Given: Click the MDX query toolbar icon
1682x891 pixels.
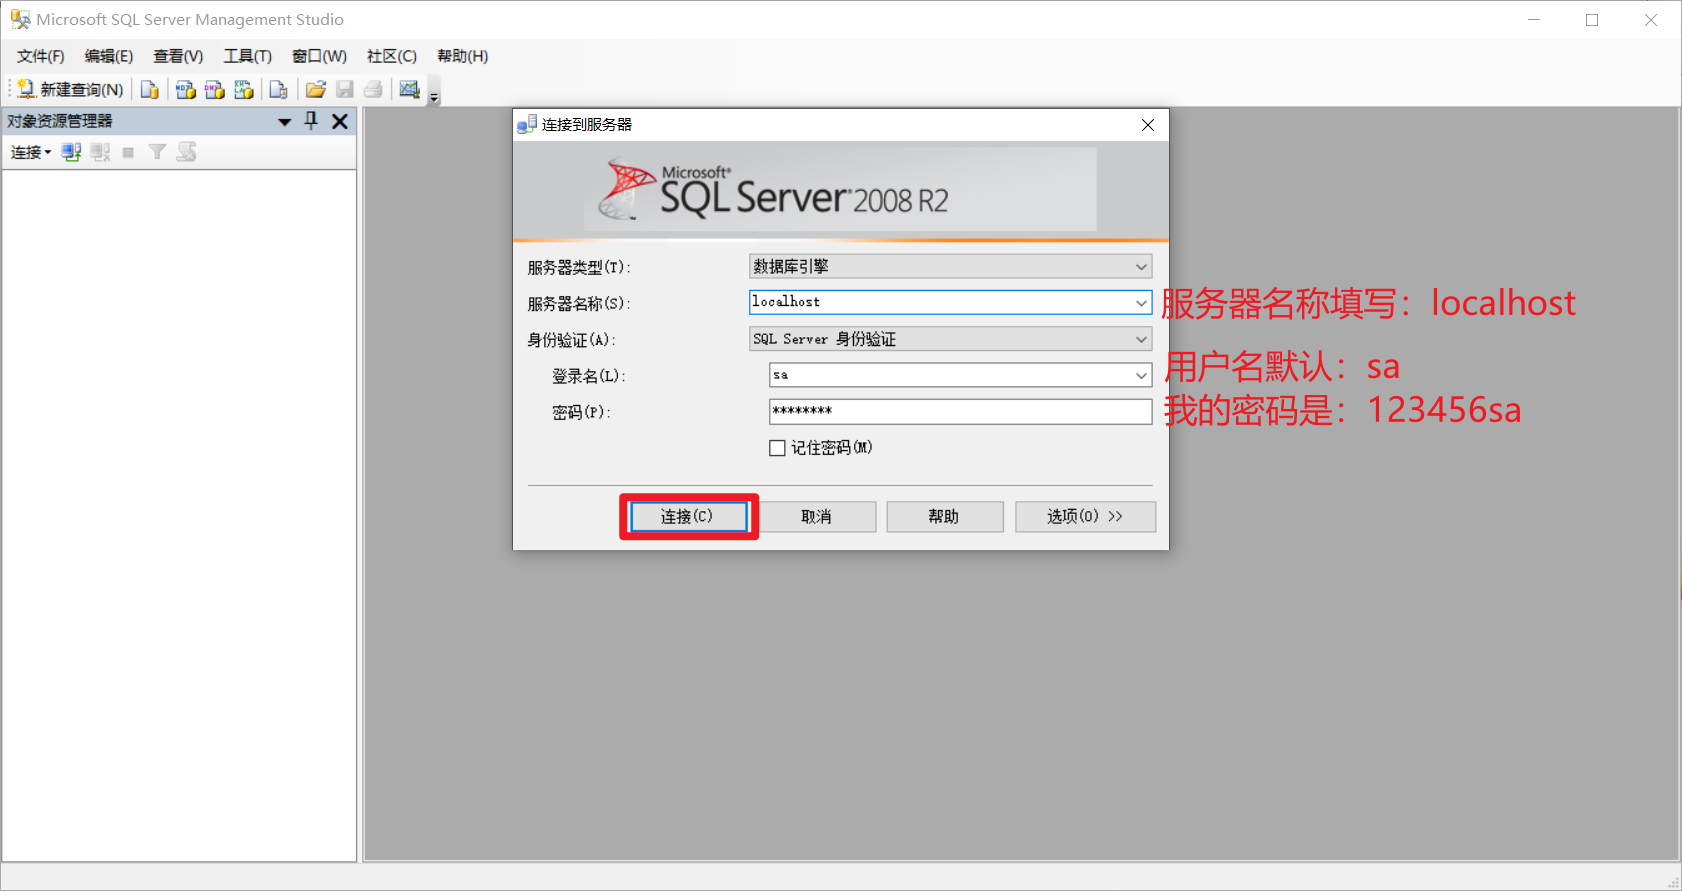Looking at the screenshot, I should (185, 90).
